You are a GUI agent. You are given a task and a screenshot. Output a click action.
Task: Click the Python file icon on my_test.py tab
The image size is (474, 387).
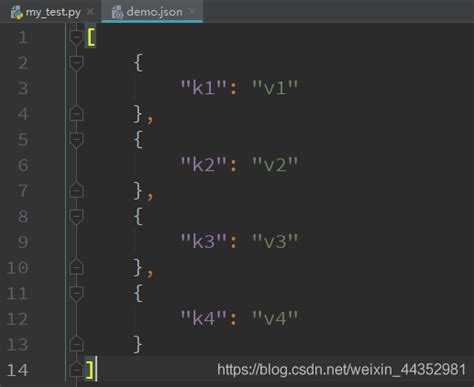(17, 12)
